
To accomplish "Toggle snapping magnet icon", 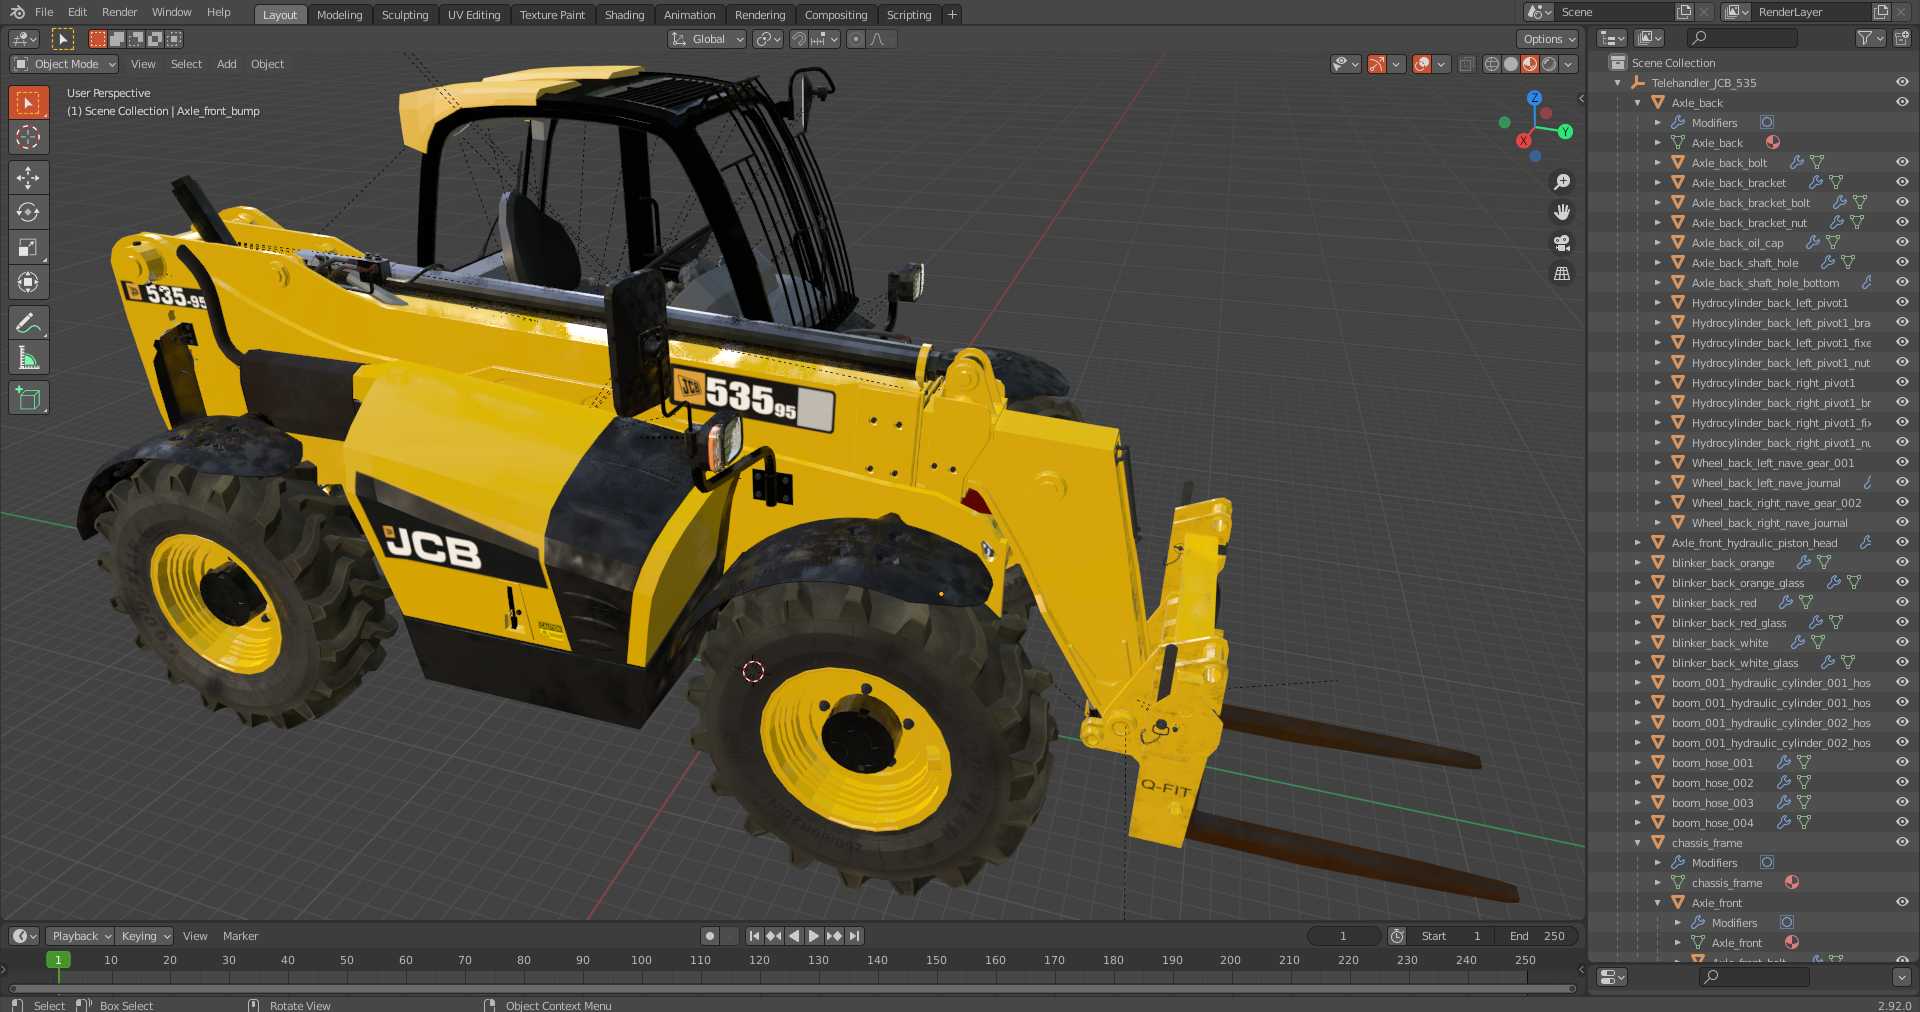I will tap(799, 39).
